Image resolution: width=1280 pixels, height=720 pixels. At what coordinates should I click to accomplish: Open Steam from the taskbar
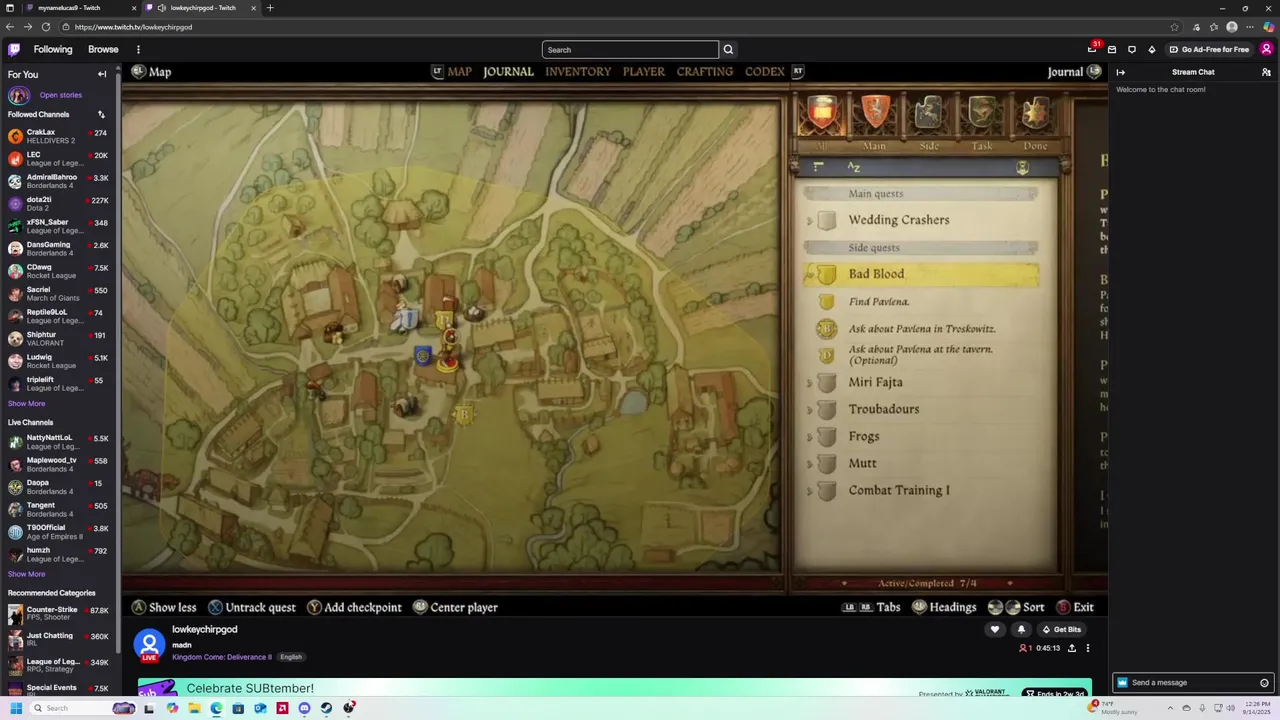326,708
